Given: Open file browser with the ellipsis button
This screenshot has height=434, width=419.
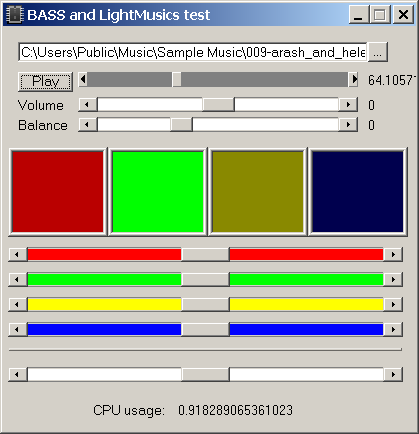Looking at the screenshot, I should pyautogui.click(x=377, y=52).
